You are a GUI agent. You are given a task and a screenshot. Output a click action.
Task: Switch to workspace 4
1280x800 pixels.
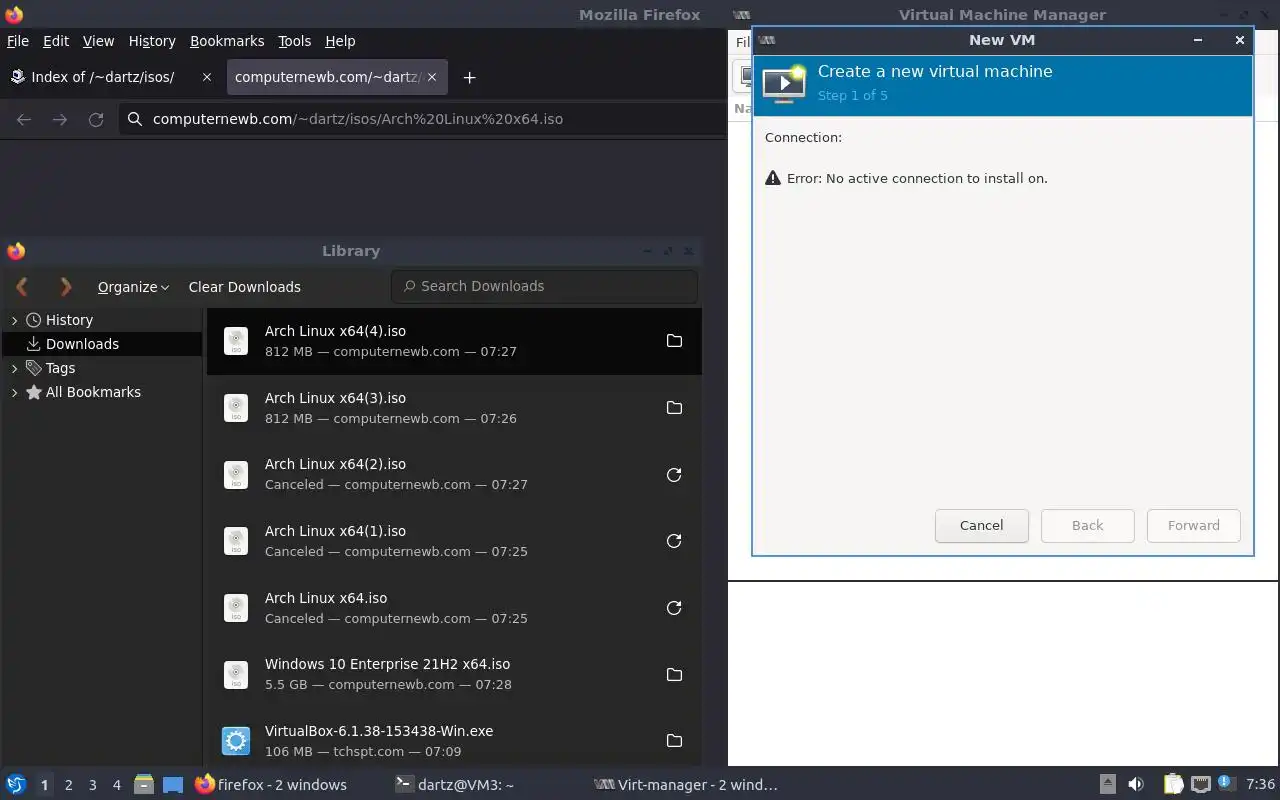117,785
